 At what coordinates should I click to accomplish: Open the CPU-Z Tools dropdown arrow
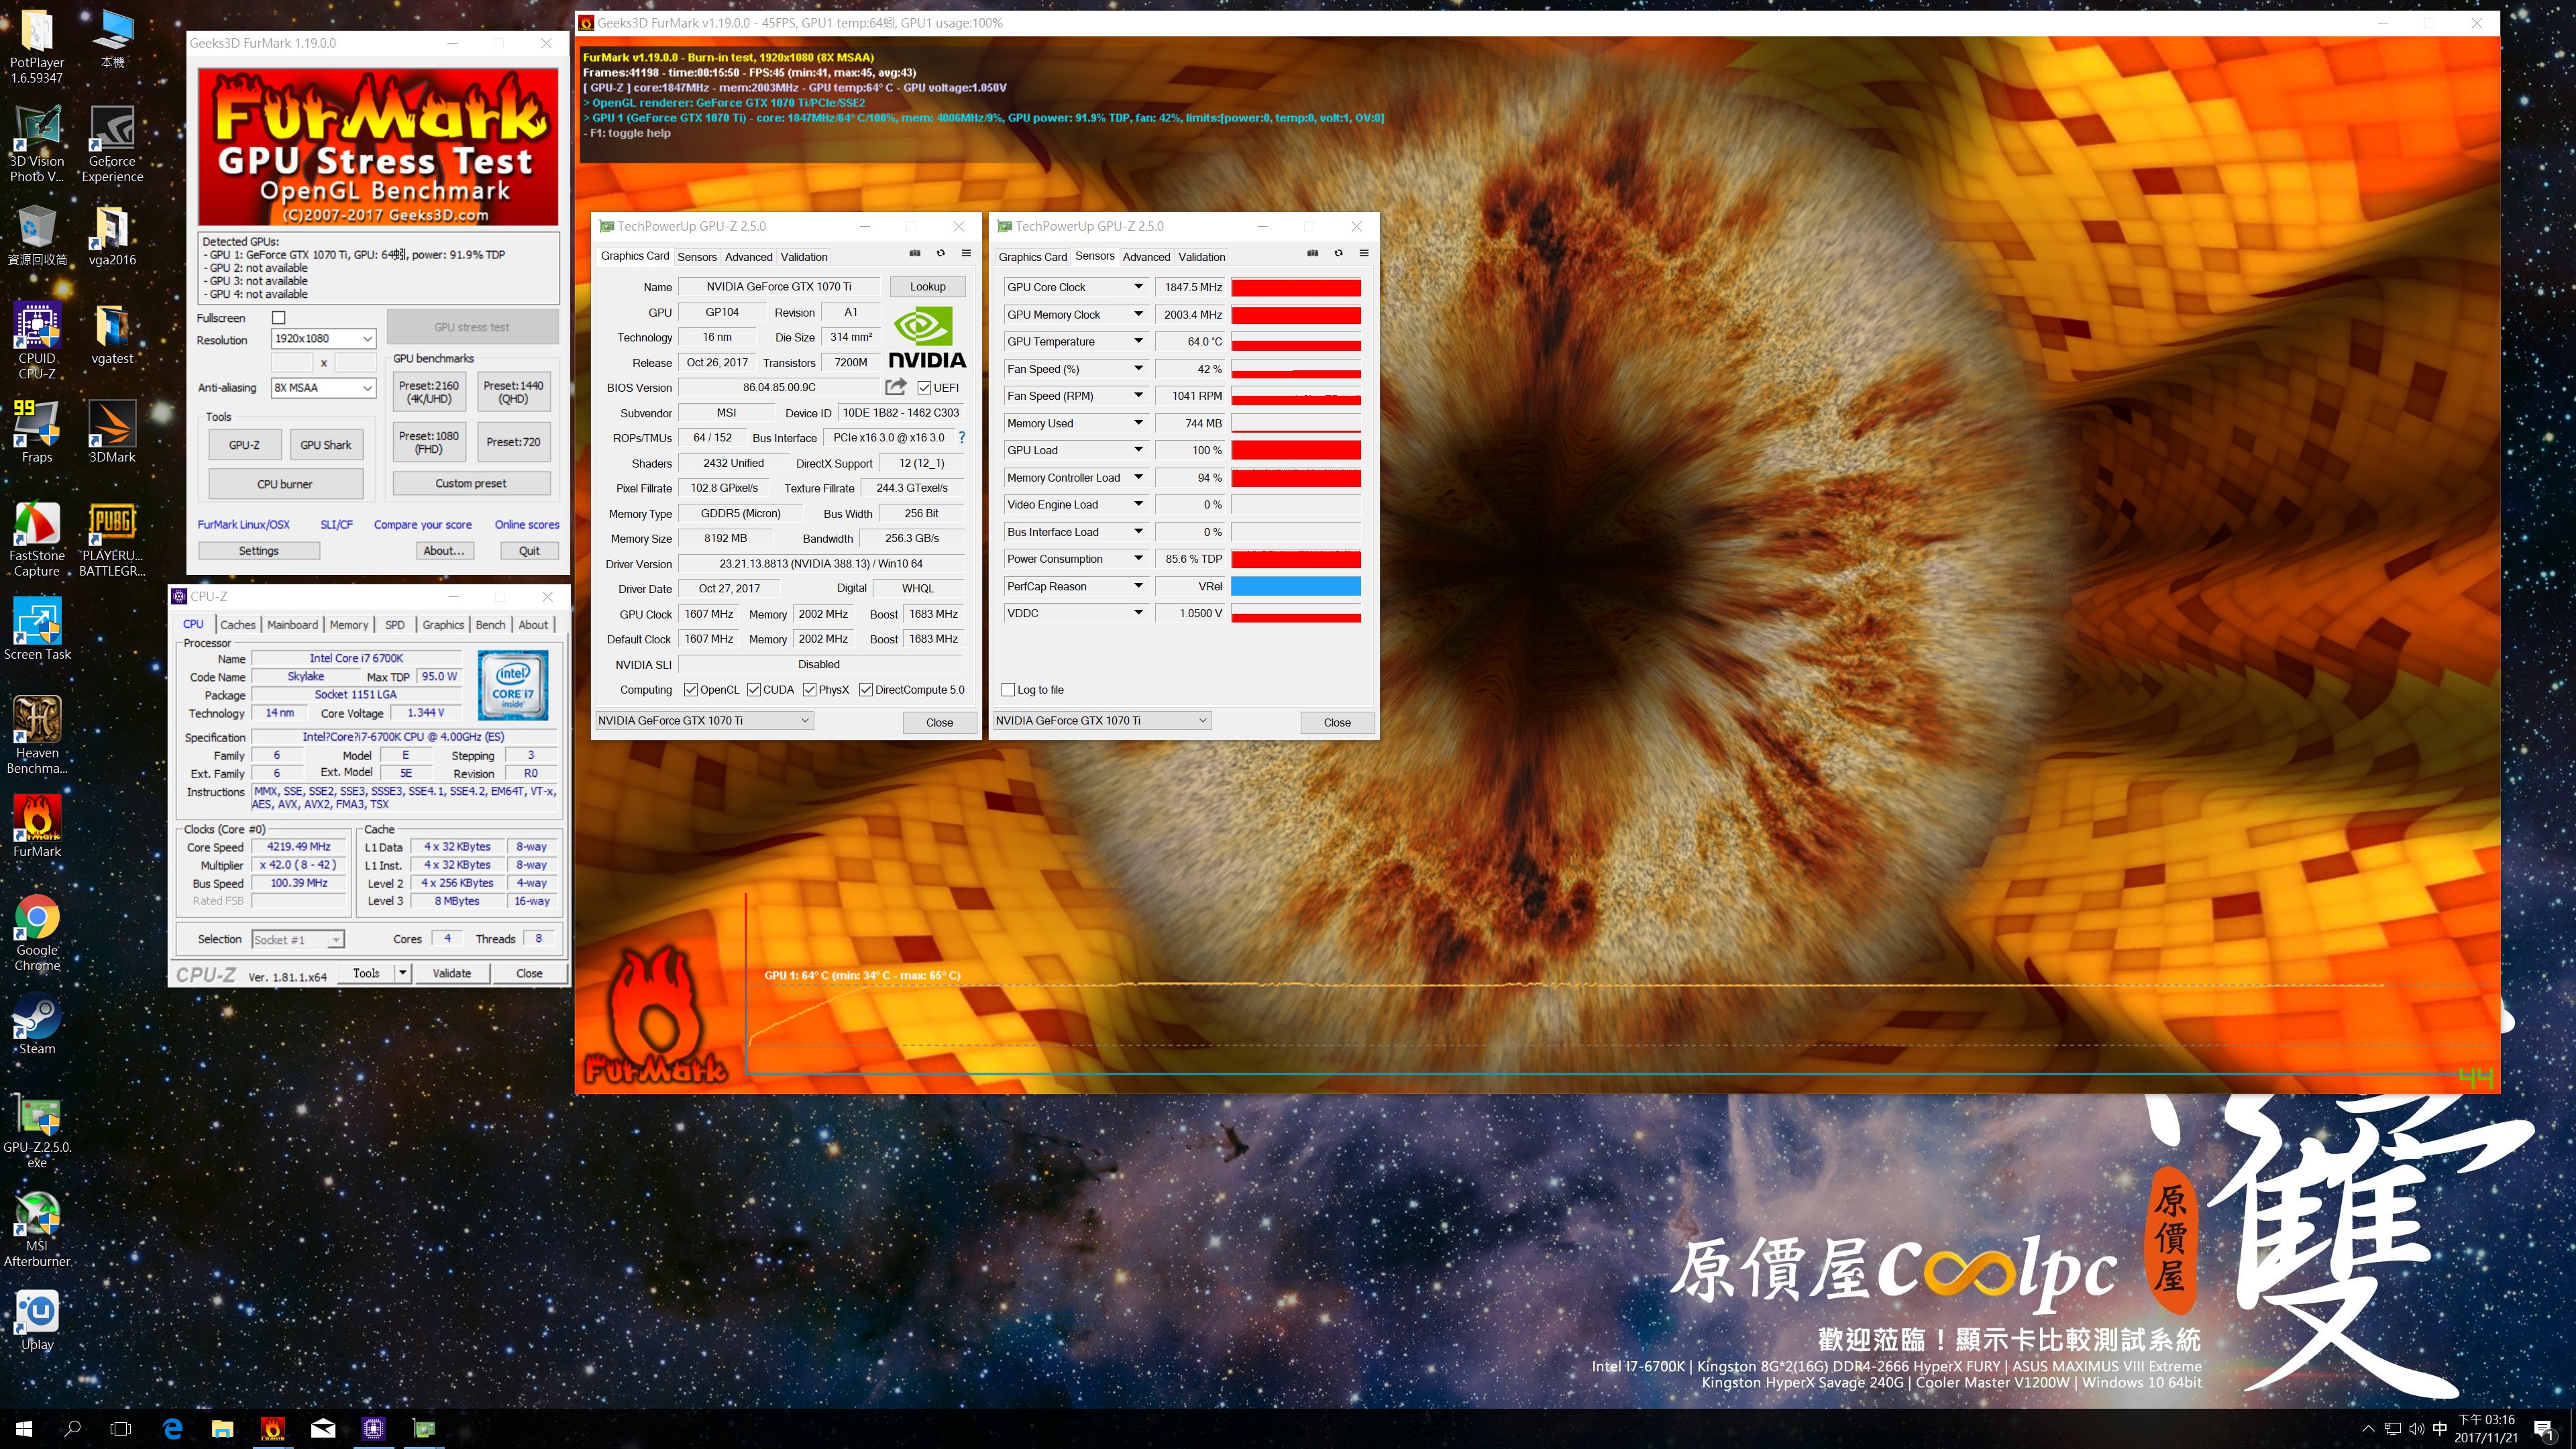click(x=403, y=973)
